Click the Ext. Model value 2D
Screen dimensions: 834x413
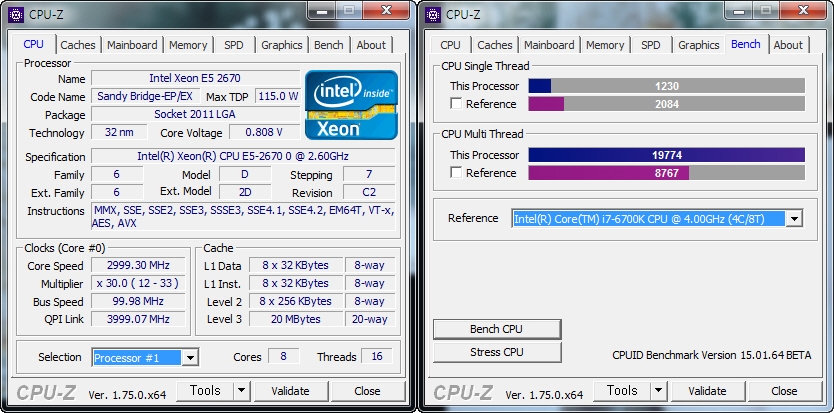245,193
